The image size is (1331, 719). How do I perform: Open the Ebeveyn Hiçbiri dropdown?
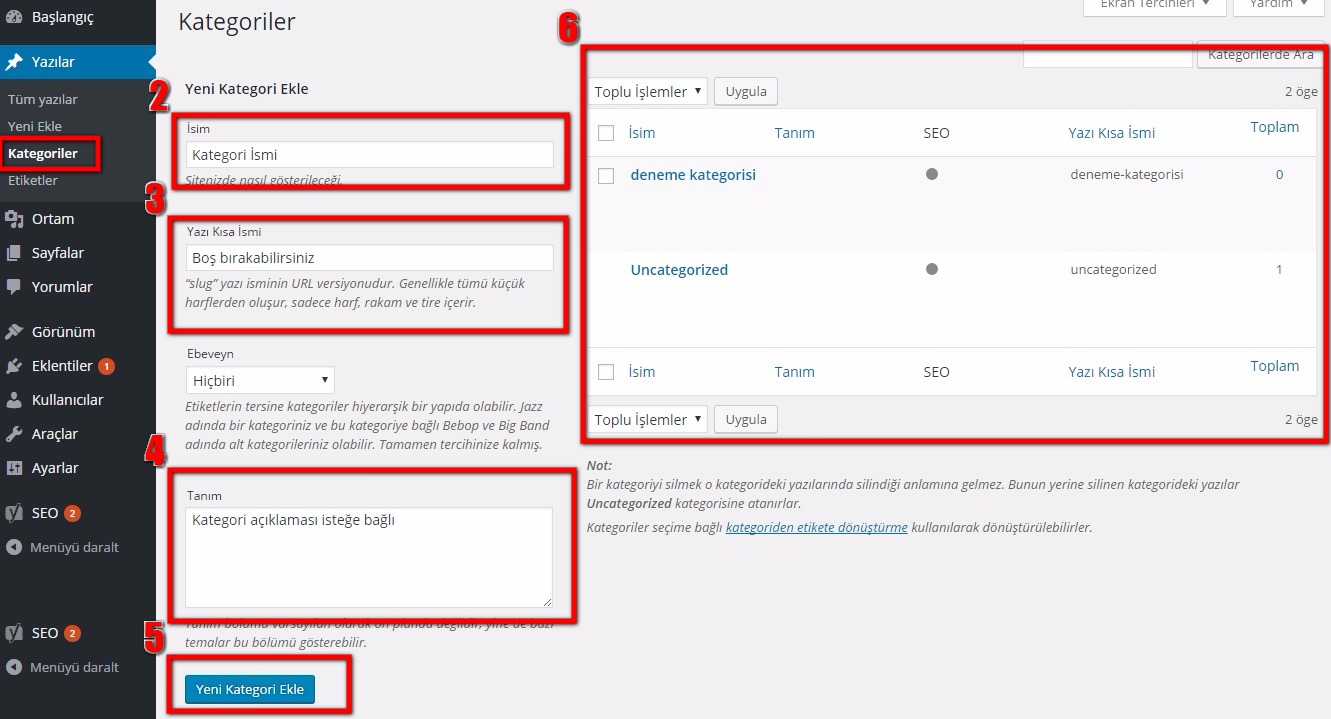pyautogui.click(x=260, y=380)
